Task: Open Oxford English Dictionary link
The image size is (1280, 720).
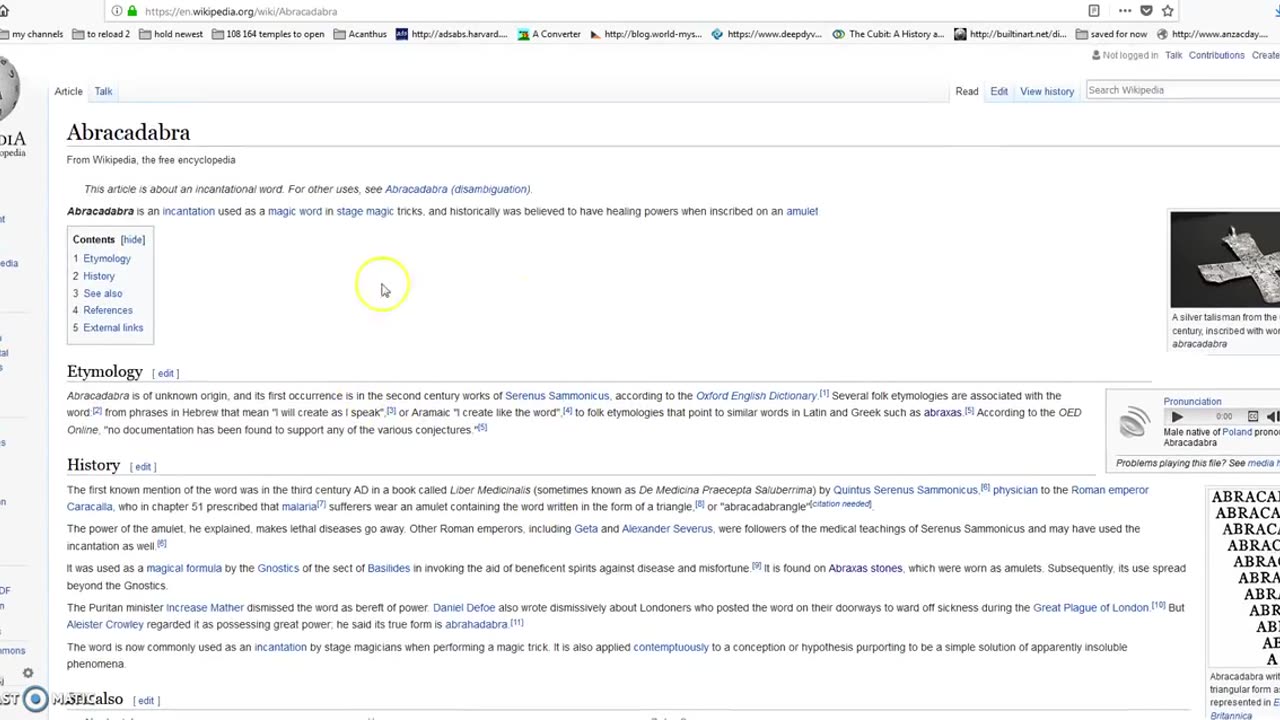Action: click(x=756, y=396)
